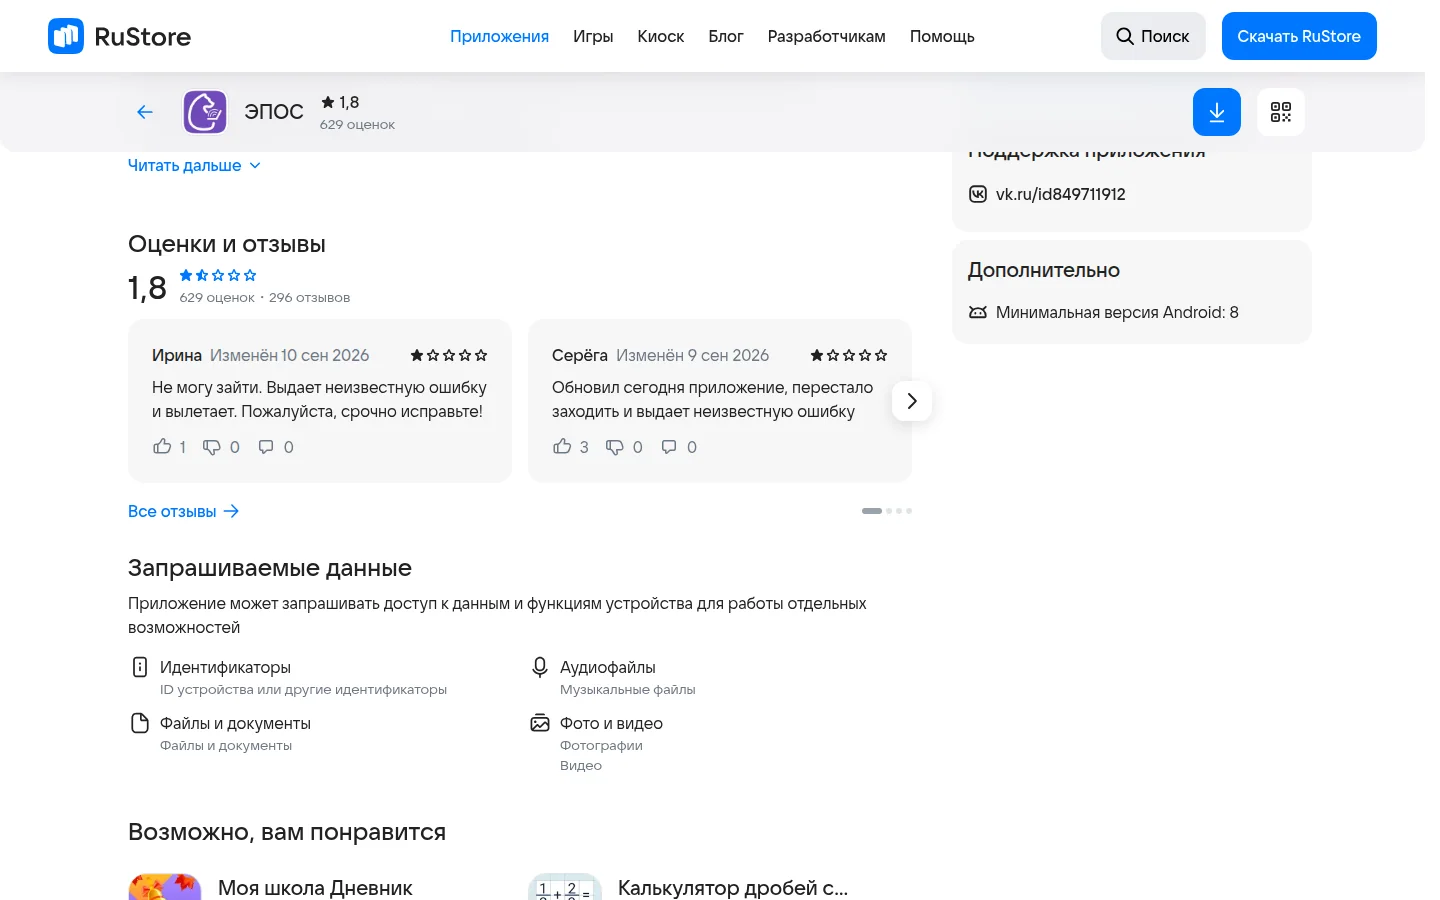Click Серёга's one-star rating
This screenshot has height=900, width=1440.
(849, 355)
